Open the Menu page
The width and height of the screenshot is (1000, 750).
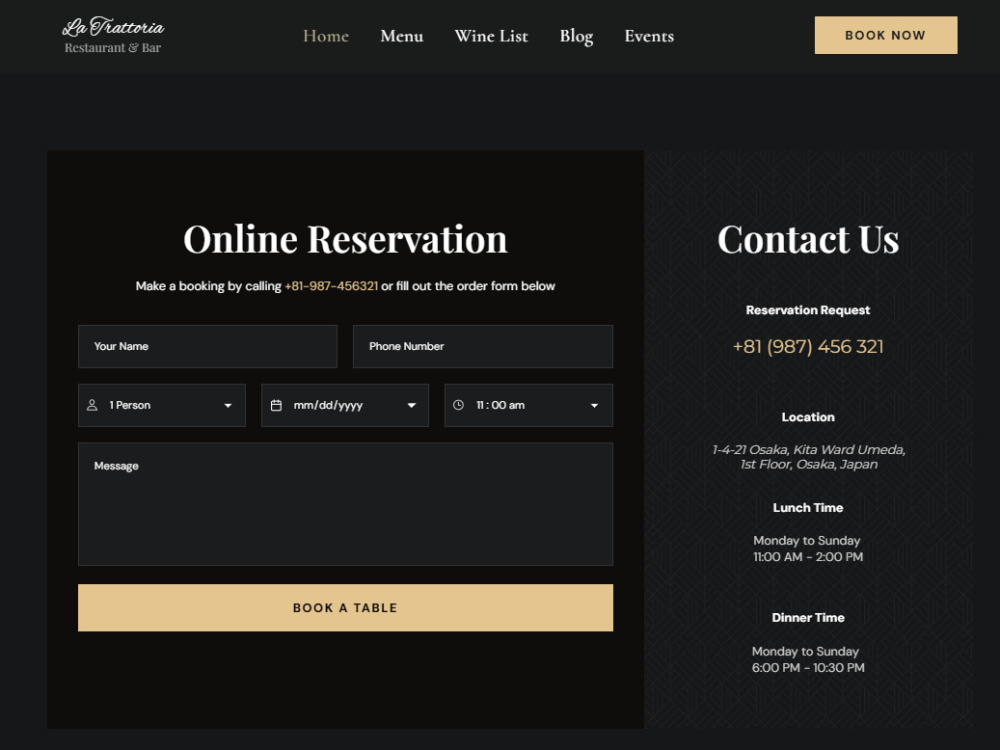[x=402, y=36]
